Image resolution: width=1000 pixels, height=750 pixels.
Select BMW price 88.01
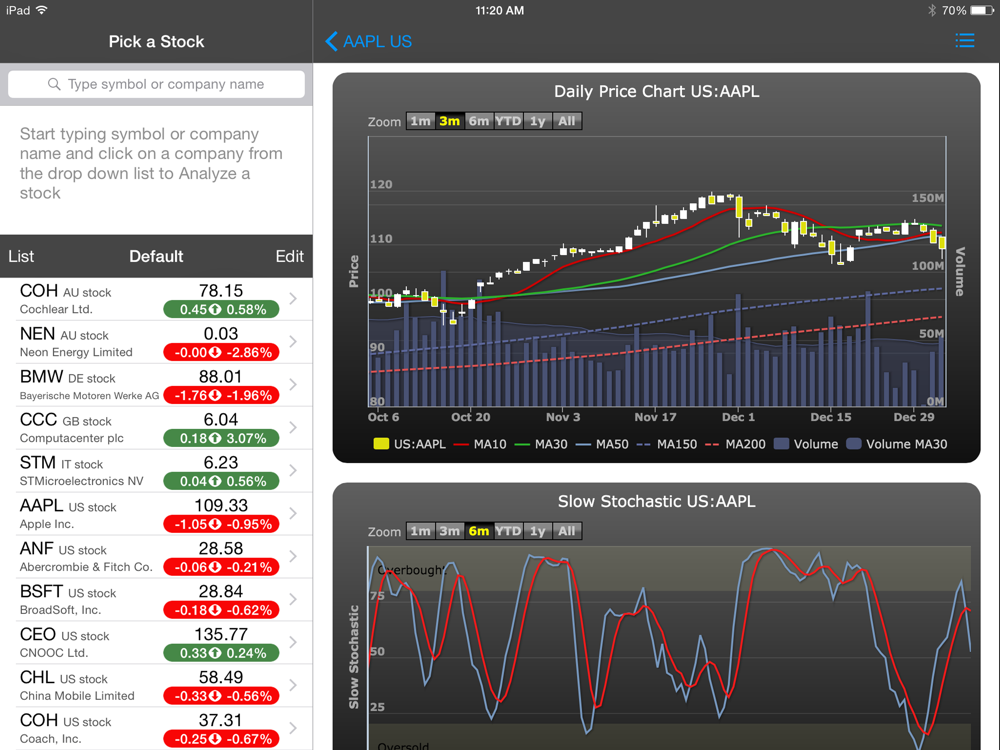pyautogui.click(x=221, y=377)
